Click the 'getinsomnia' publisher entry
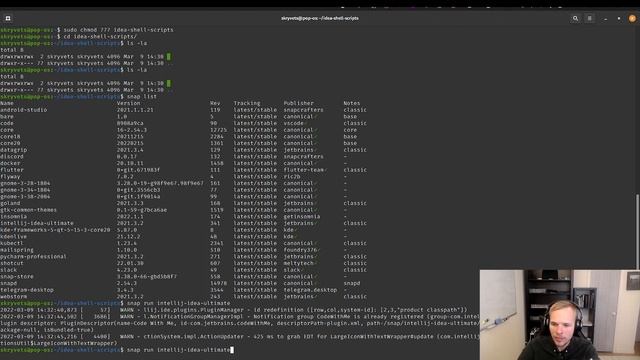This screenshot has height=360, width=640. (302, 216)
